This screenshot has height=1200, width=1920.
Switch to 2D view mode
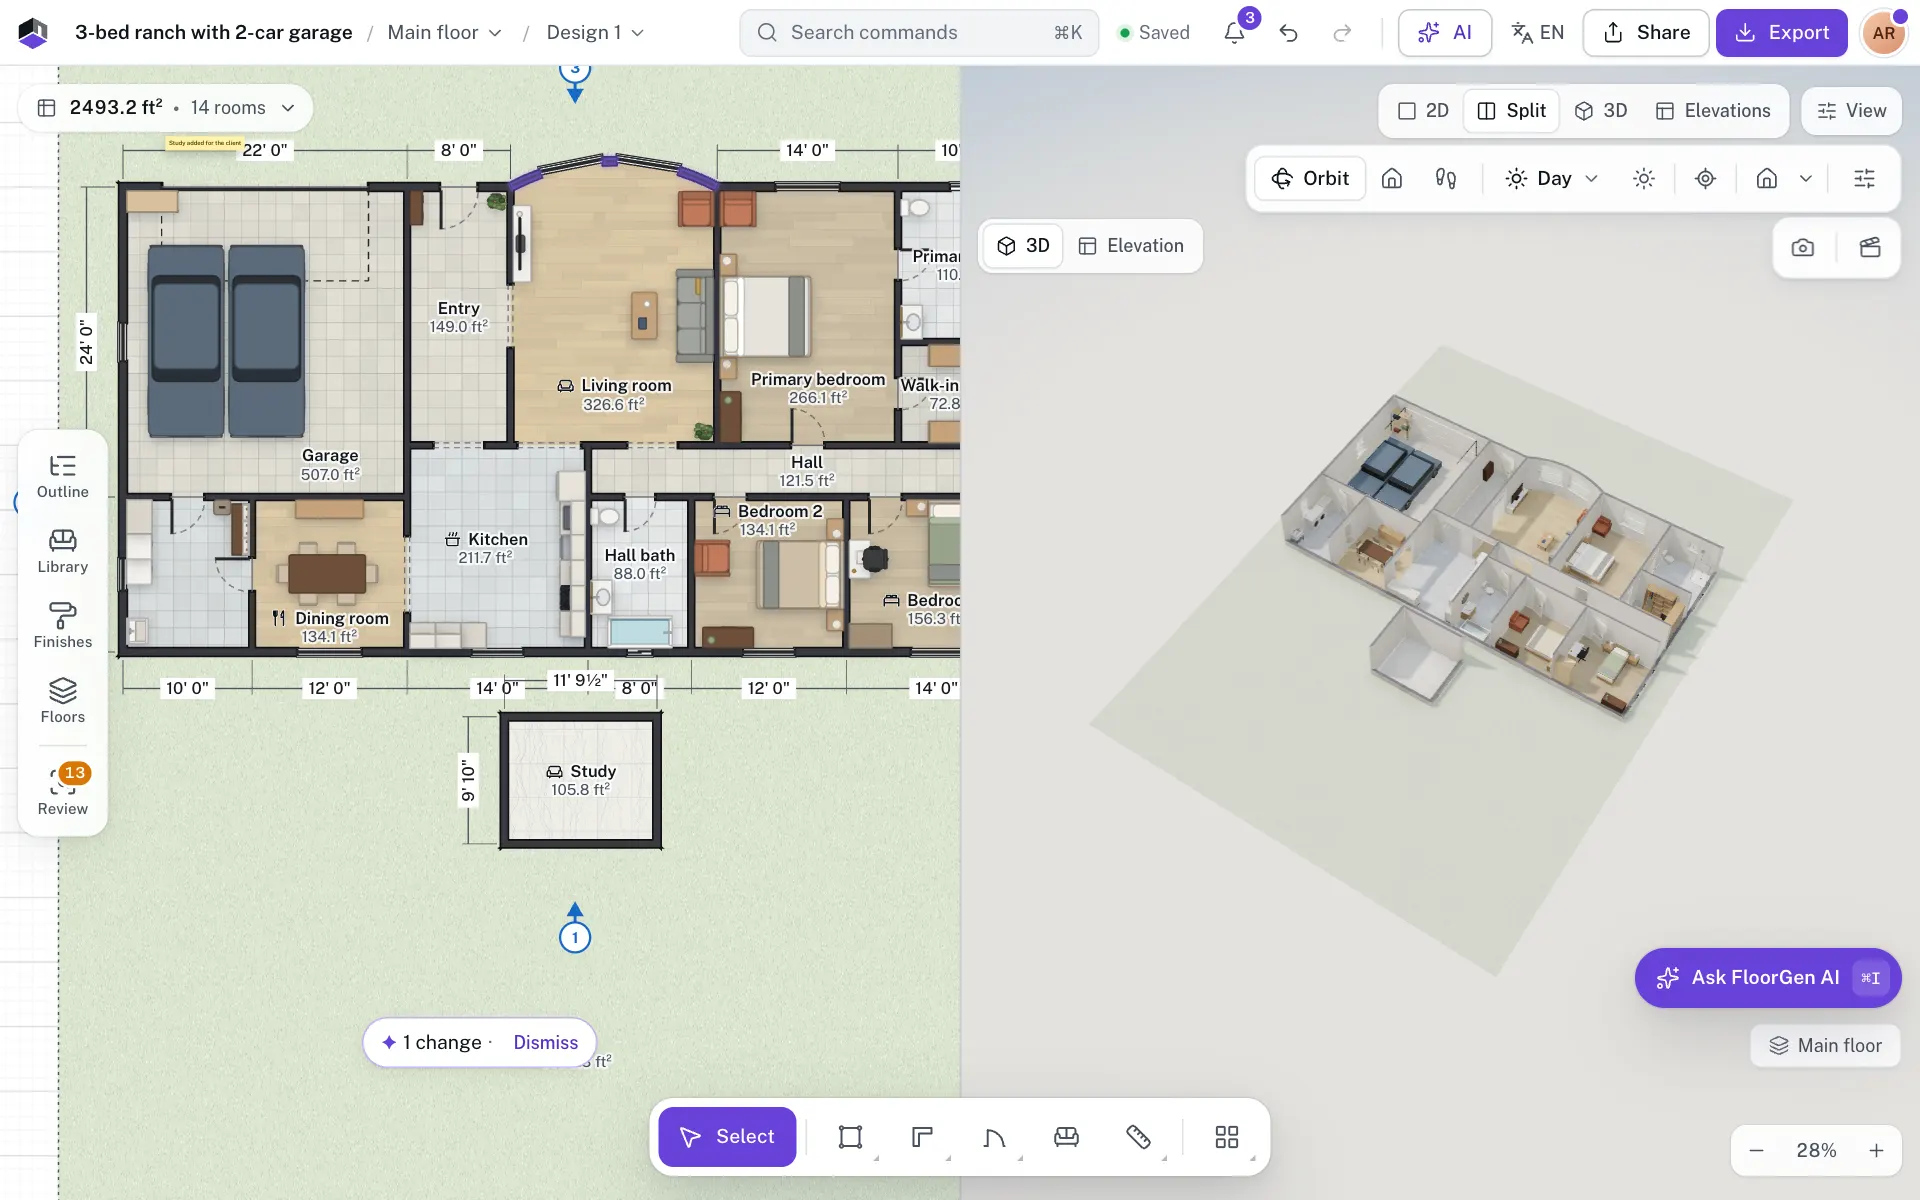tap(1423, 111)
